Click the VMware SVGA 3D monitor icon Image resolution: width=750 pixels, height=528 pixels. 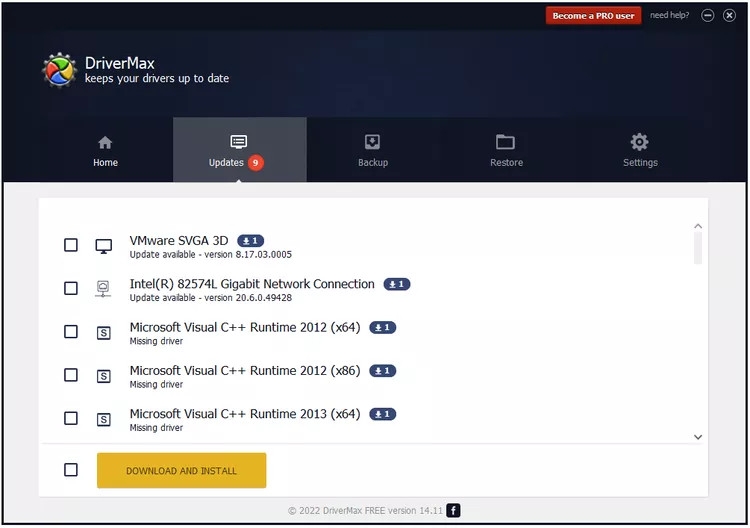click(103, 246)
